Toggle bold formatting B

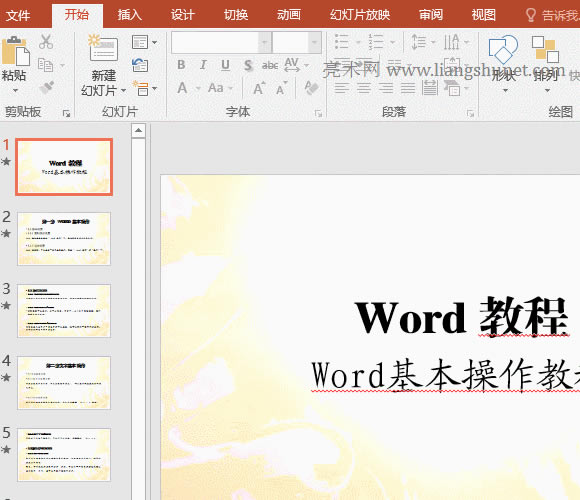(x=181, y=65)
